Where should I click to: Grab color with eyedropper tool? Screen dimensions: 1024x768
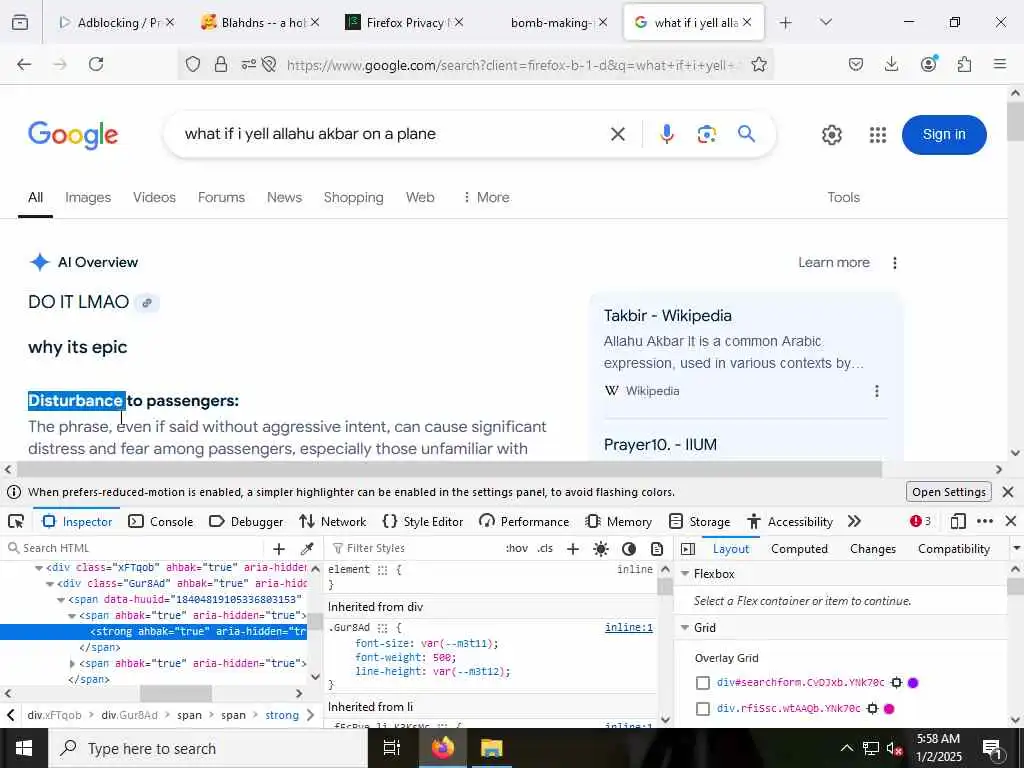click(307, 549)
